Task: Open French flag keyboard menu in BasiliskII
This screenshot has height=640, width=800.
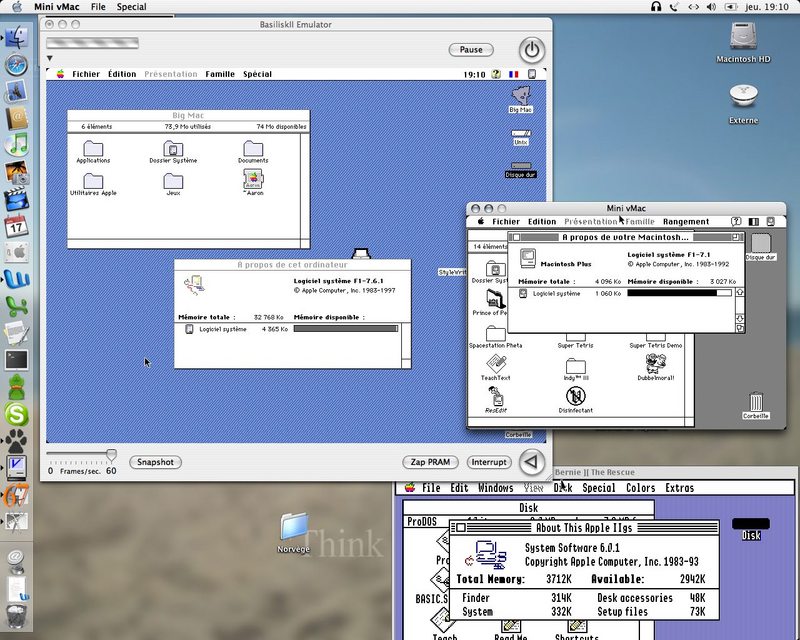Action: (x=513, y=74)
